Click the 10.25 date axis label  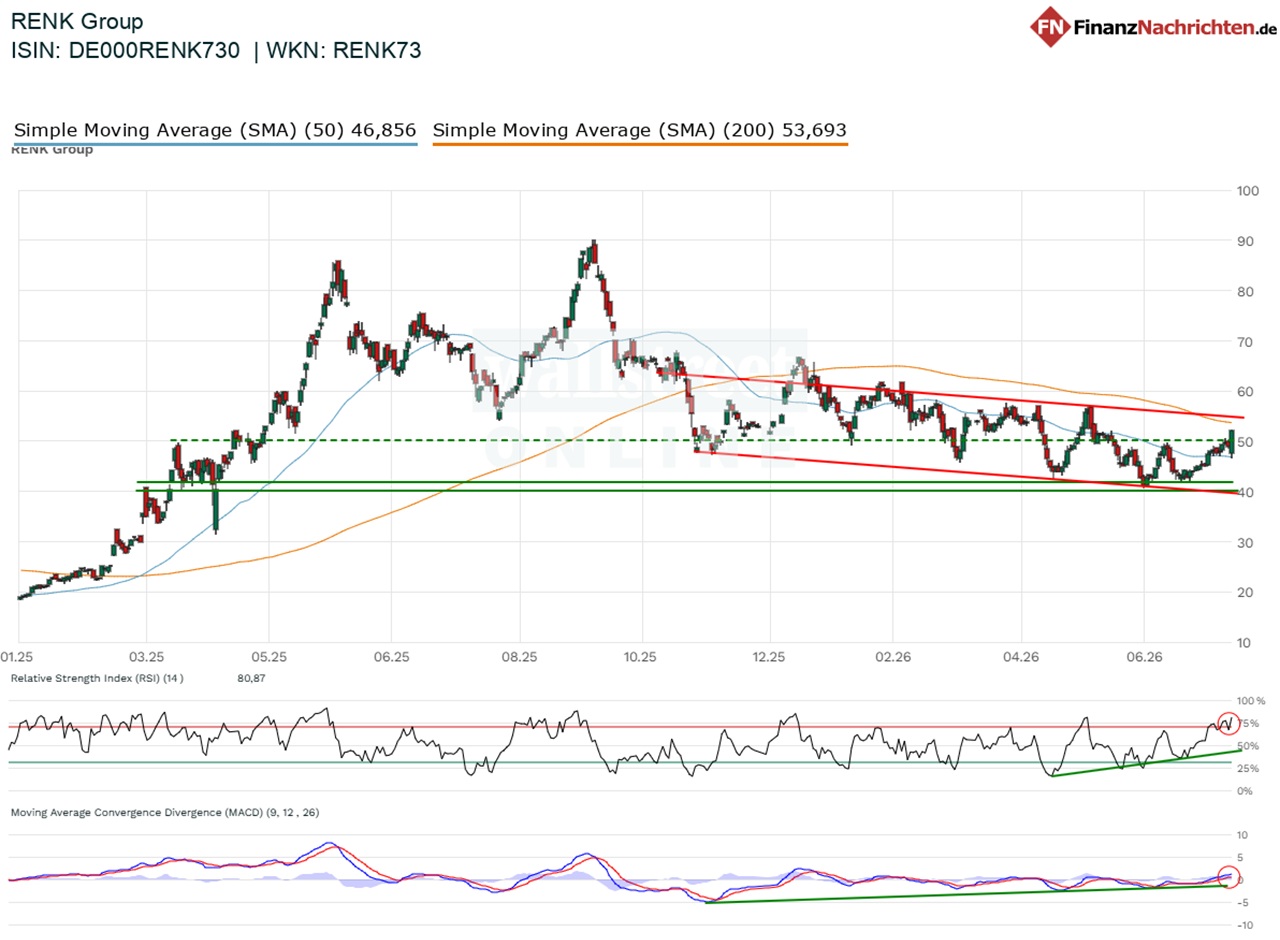[641, 657]
